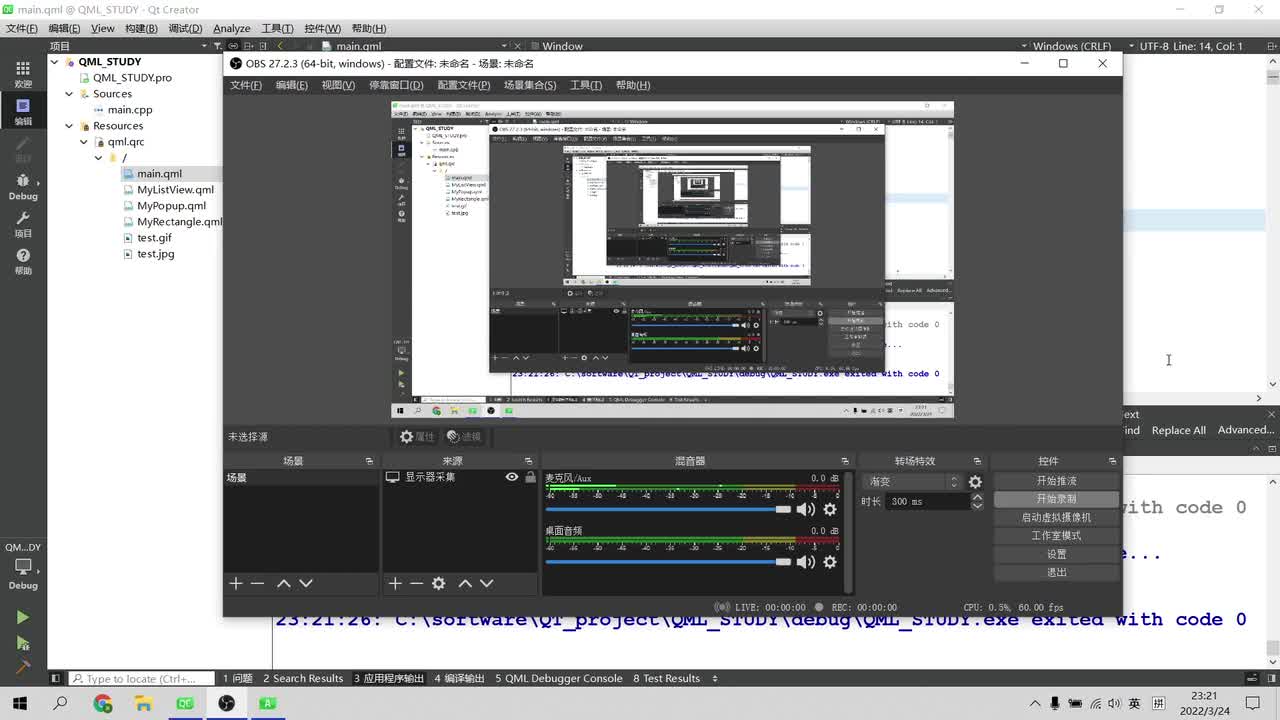Click 开始录制 to start recording
This screenshot has height=720, width=1280.
(1056, 499)
